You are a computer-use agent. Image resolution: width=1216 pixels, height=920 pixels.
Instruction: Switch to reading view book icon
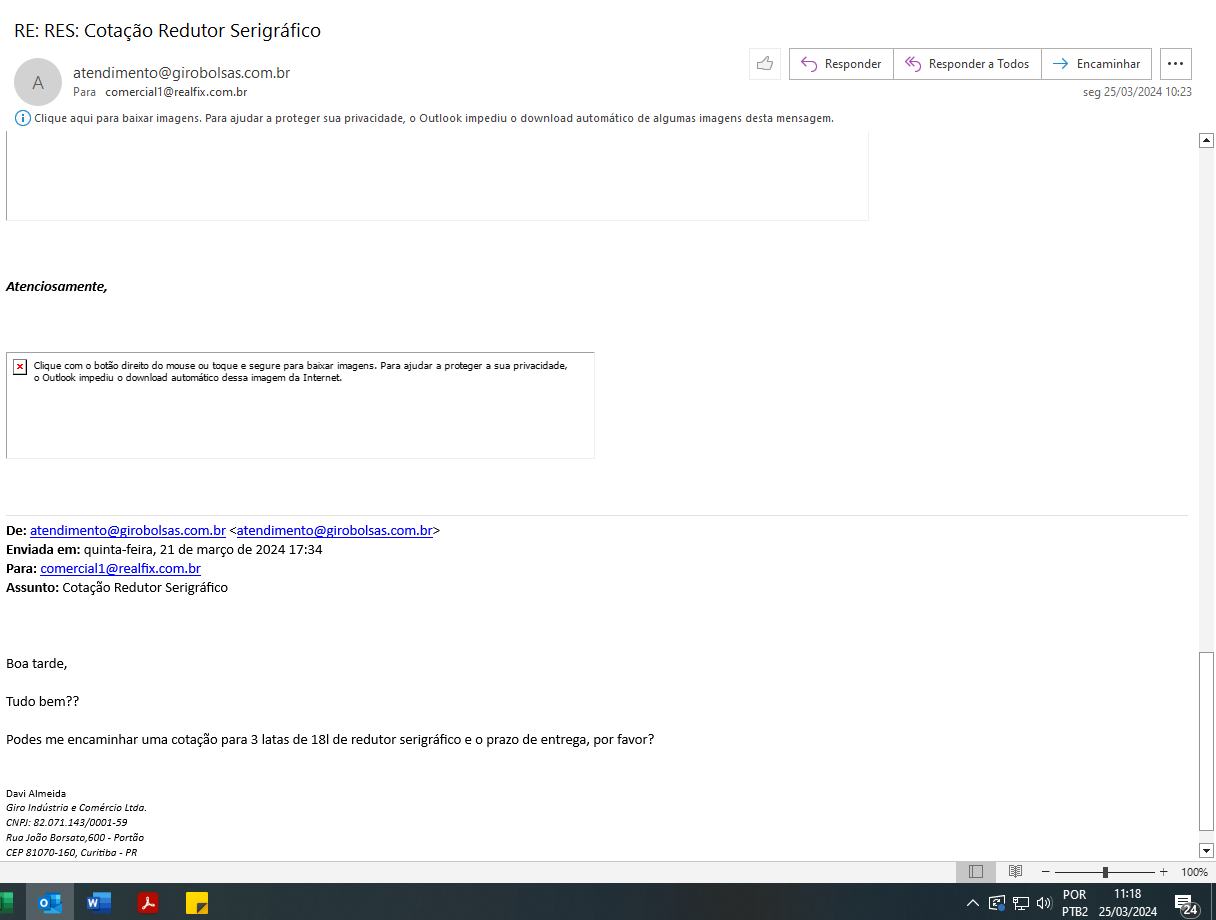tap(1015, 872)
